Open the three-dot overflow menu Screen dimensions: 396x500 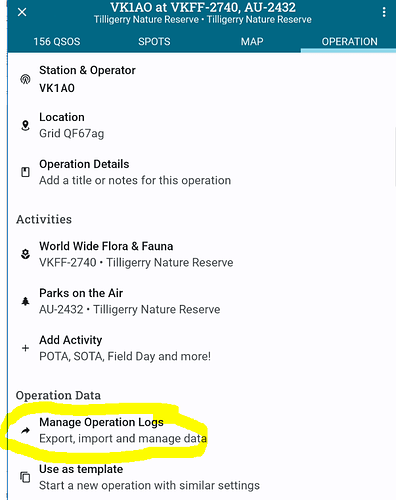point(384,12)
